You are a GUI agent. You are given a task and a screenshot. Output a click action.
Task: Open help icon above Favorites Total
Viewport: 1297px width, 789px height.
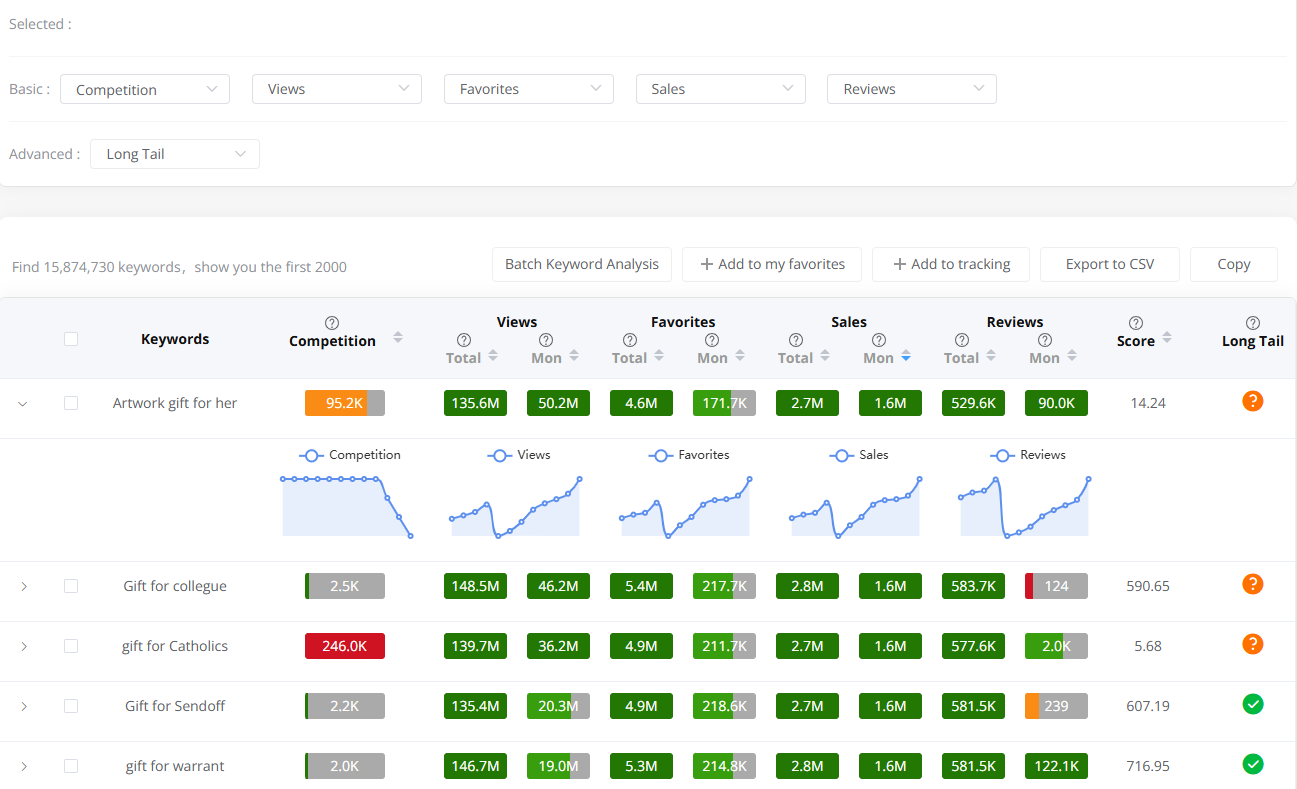[x=629, y=340]
